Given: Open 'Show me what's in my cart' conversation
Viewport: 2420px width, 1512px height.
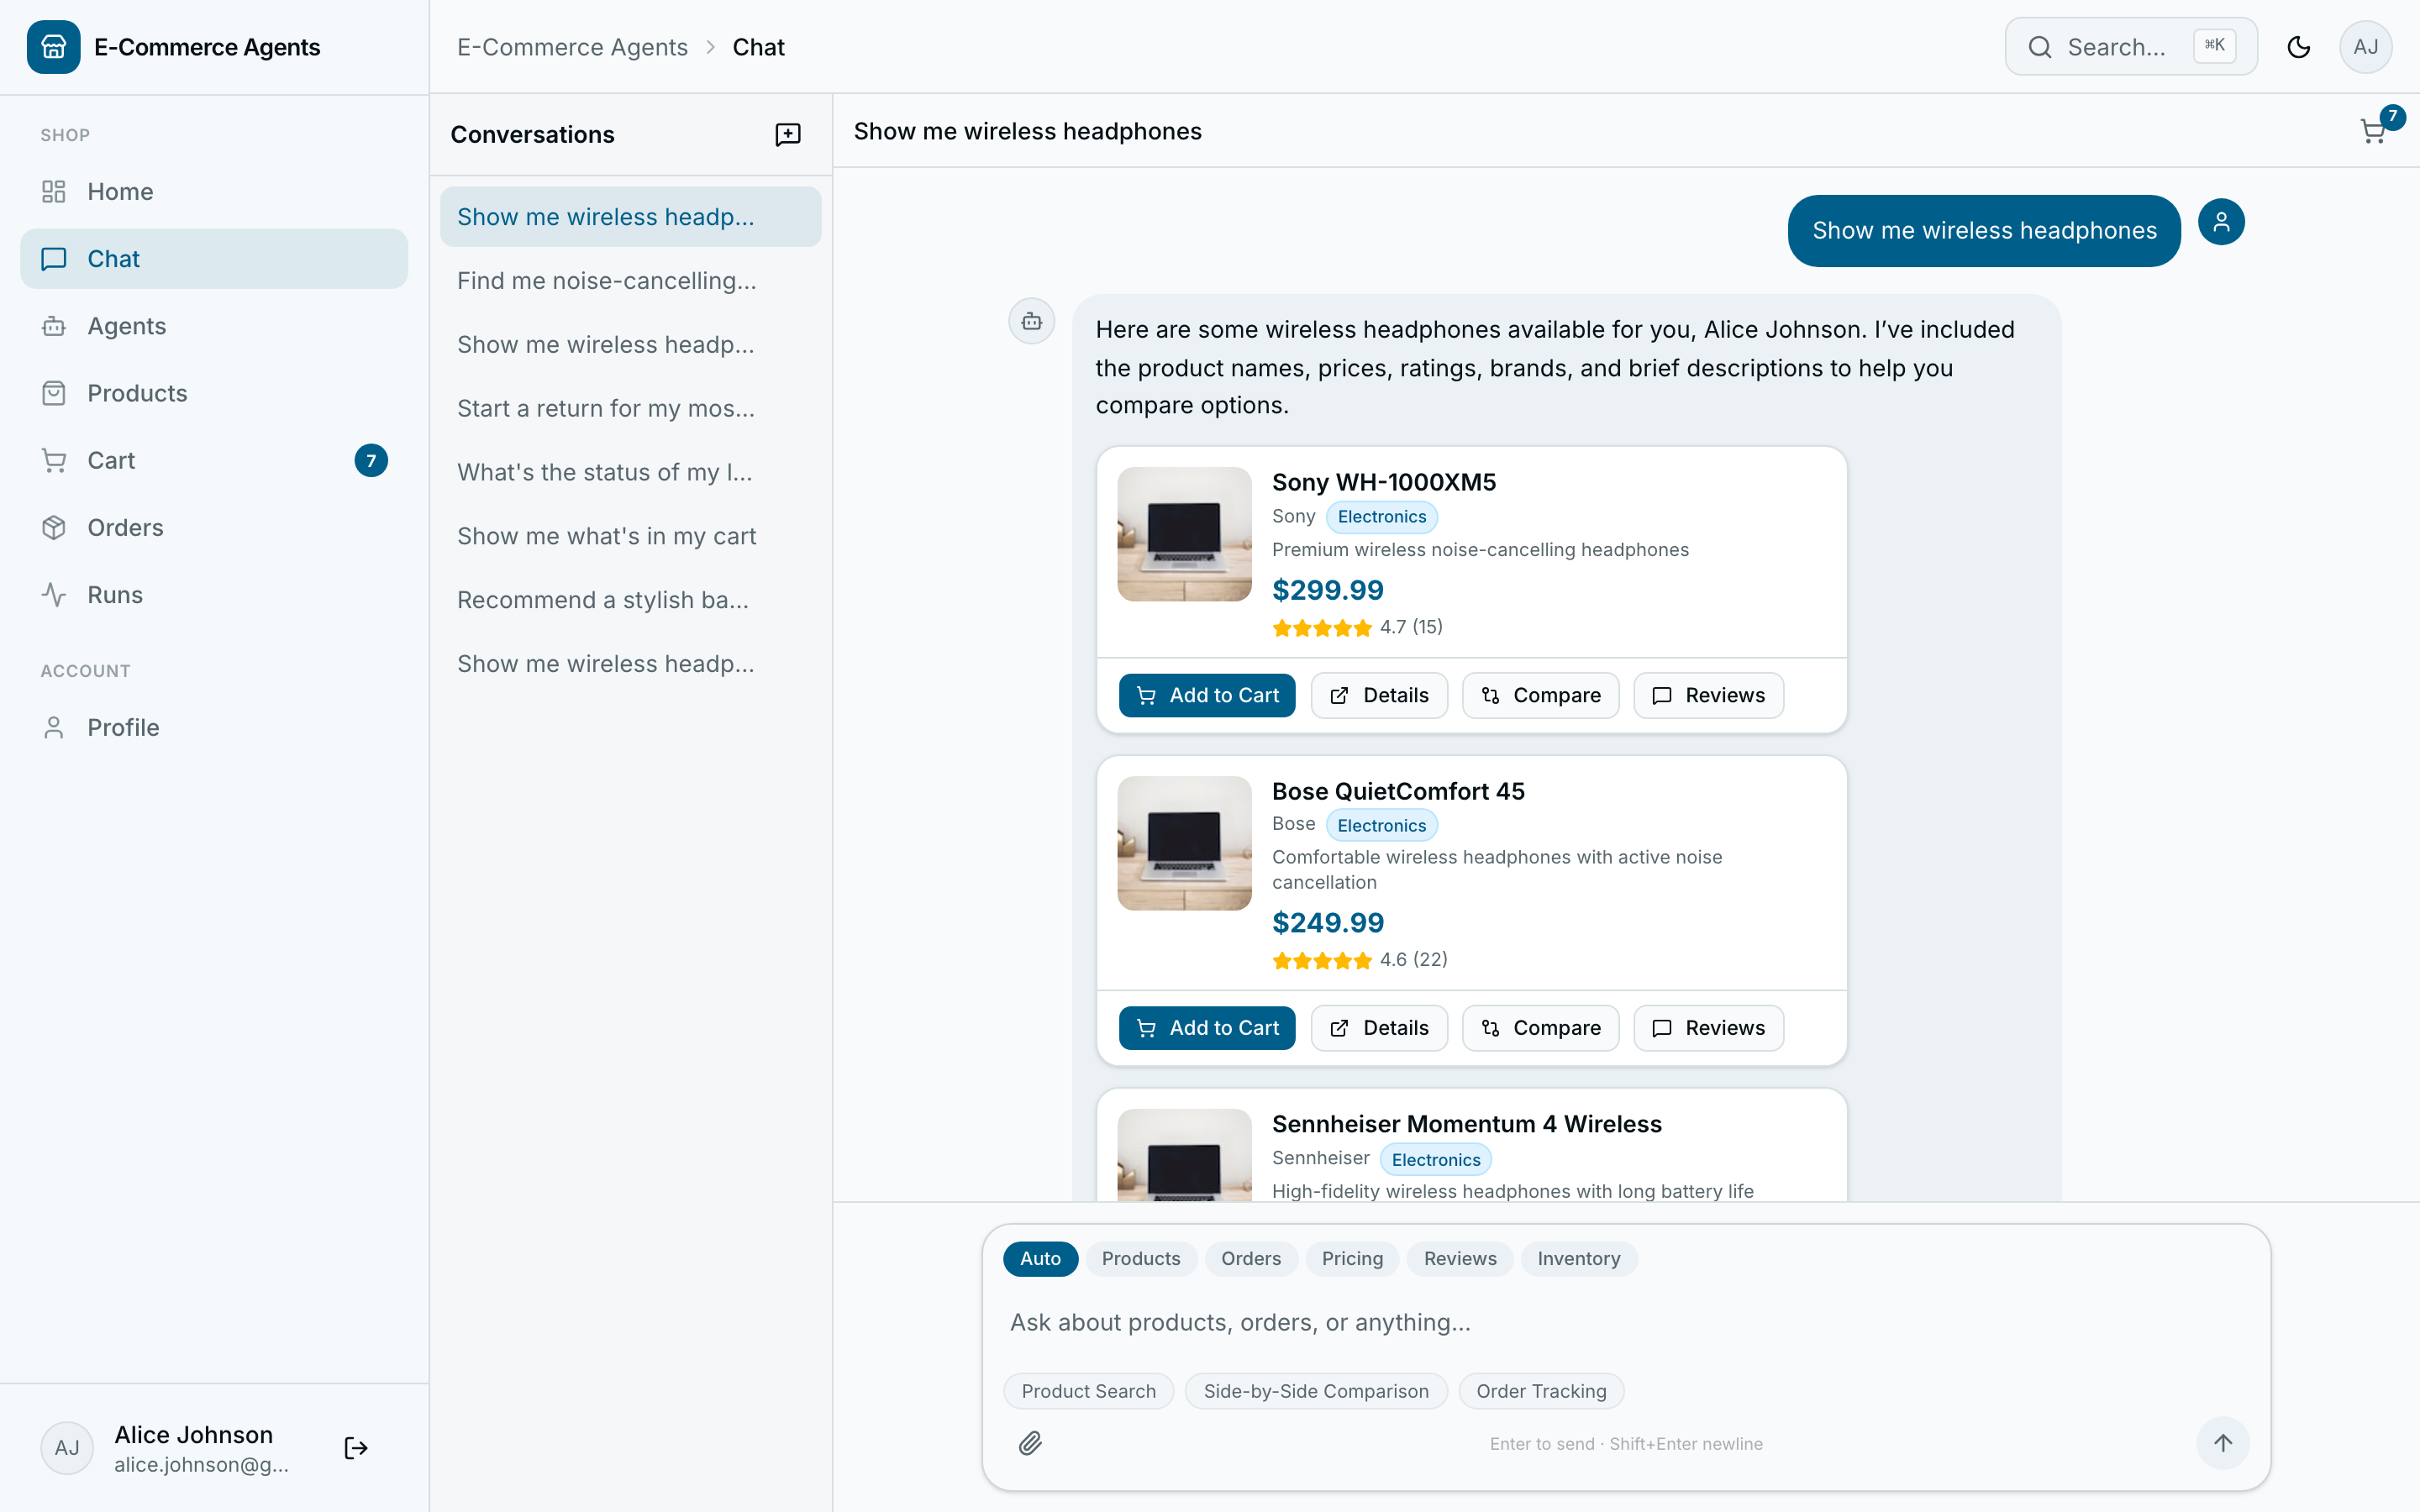Looking at the screenshot, I should coord(630,536).
